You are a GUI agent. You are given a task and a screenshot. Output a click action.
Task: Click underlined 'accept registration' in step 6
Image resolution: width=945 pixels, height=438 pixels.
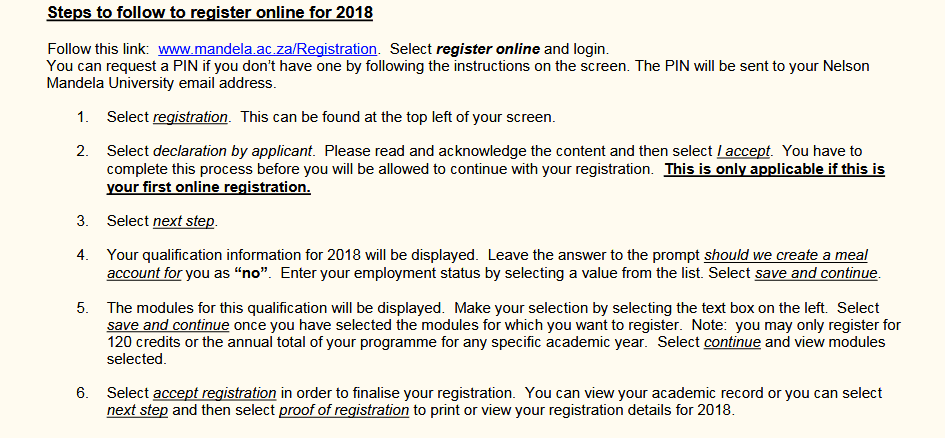pos(214,393)
